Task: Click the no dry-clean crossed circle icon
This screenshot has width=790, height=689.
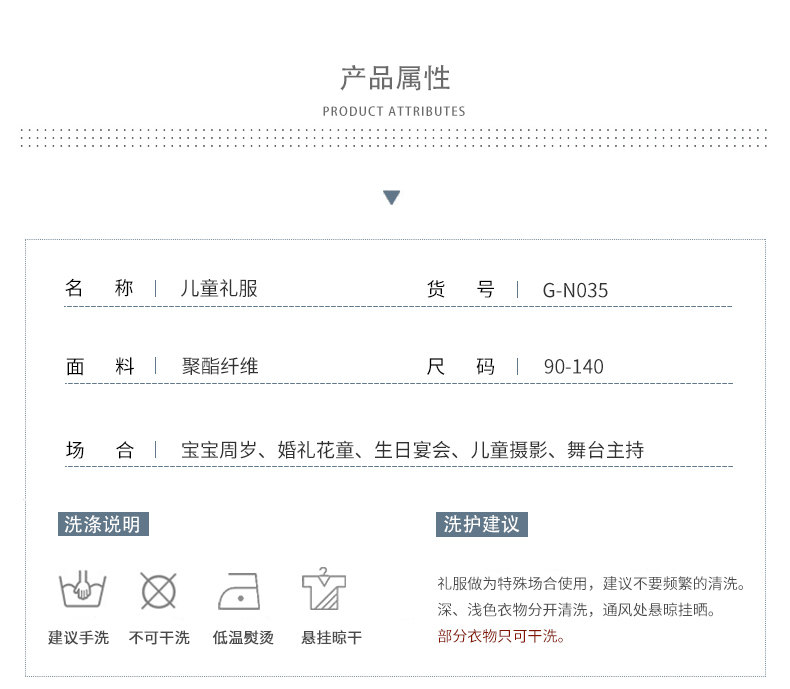Action: (159, 591)
